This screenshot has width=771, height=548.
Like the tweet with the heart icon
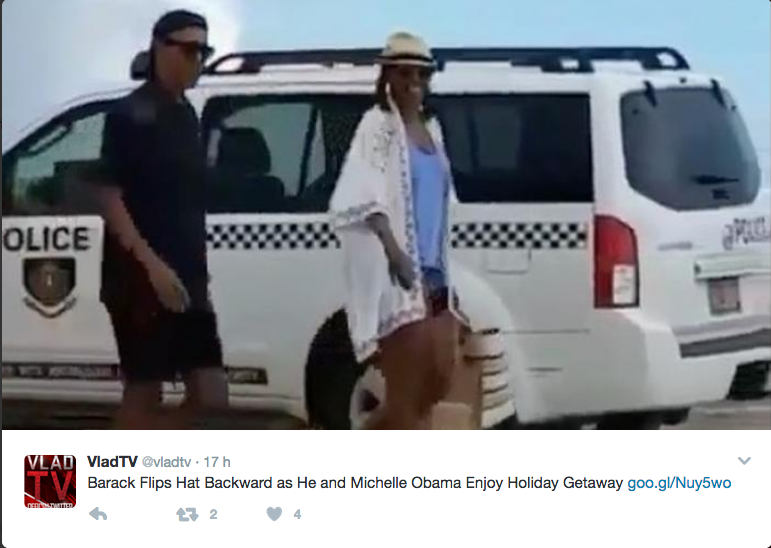274,514
